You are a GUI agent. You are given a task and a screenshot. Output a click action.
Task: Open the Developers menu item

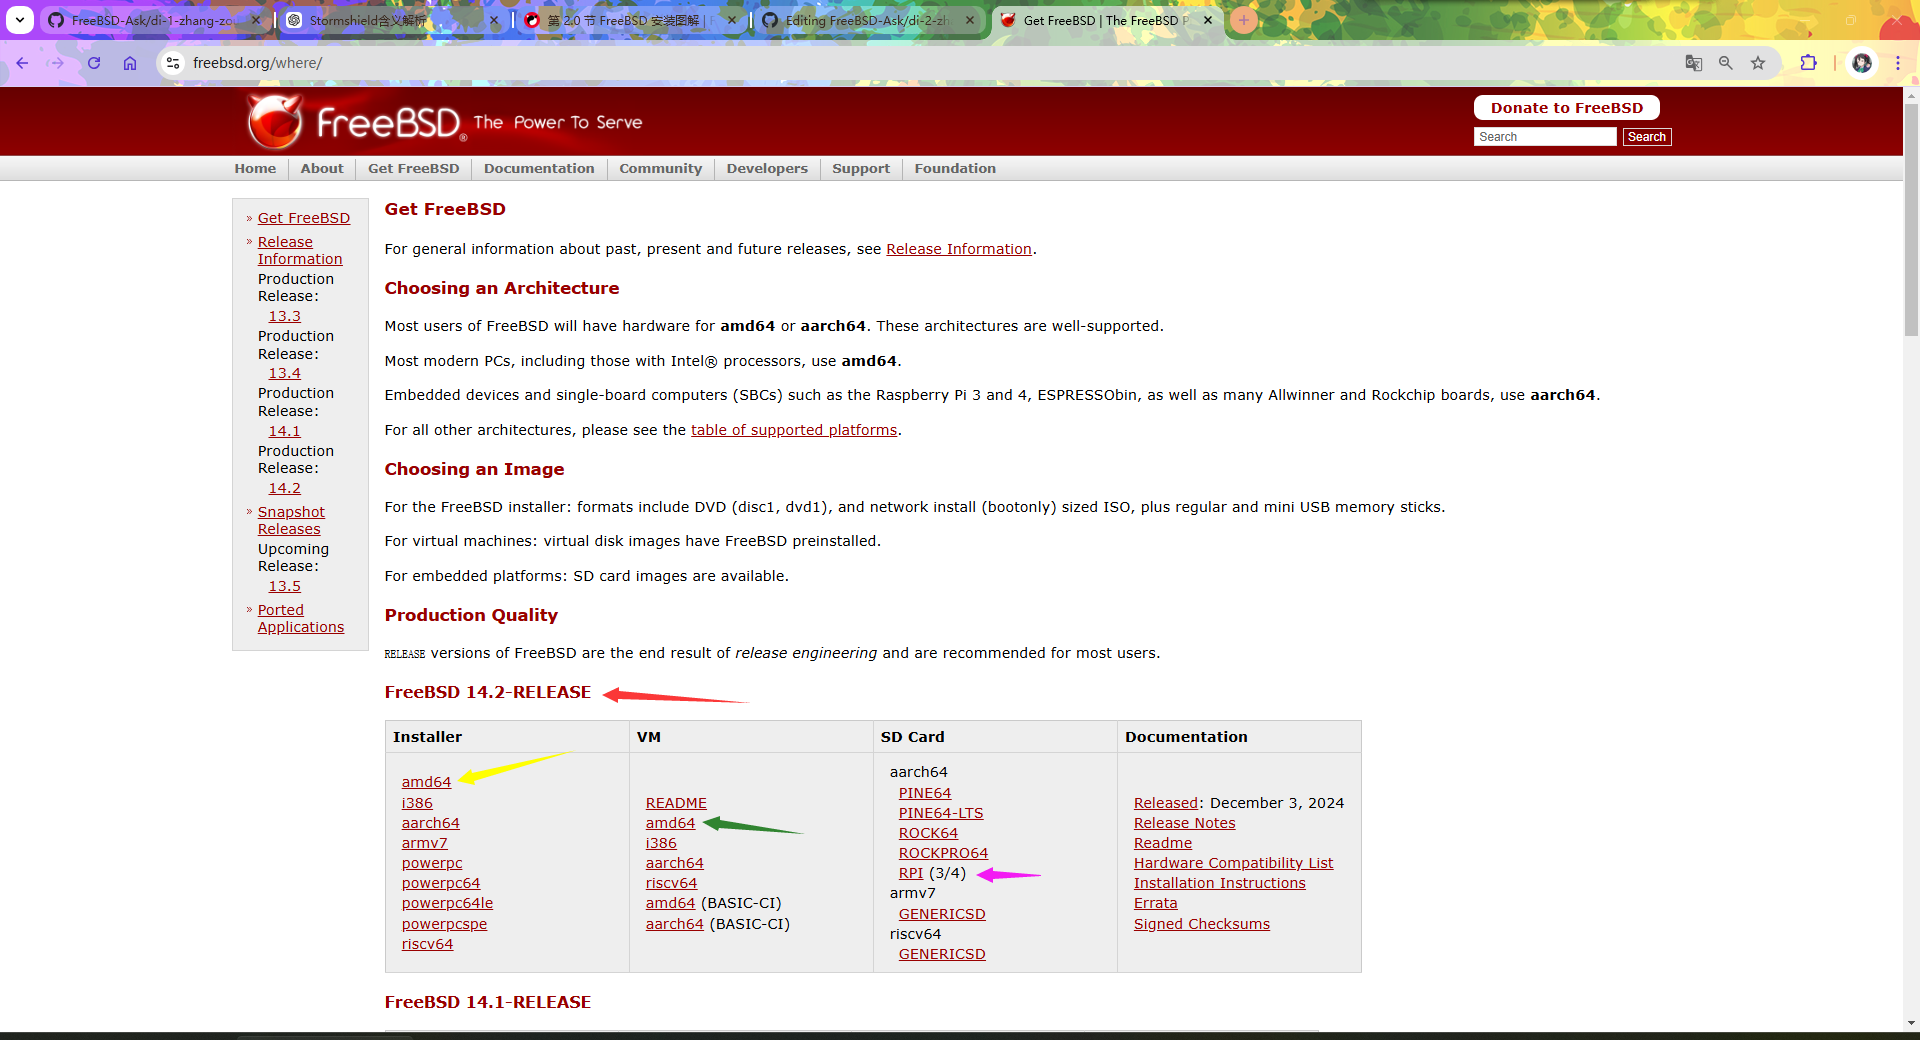(x=767, y=169)
